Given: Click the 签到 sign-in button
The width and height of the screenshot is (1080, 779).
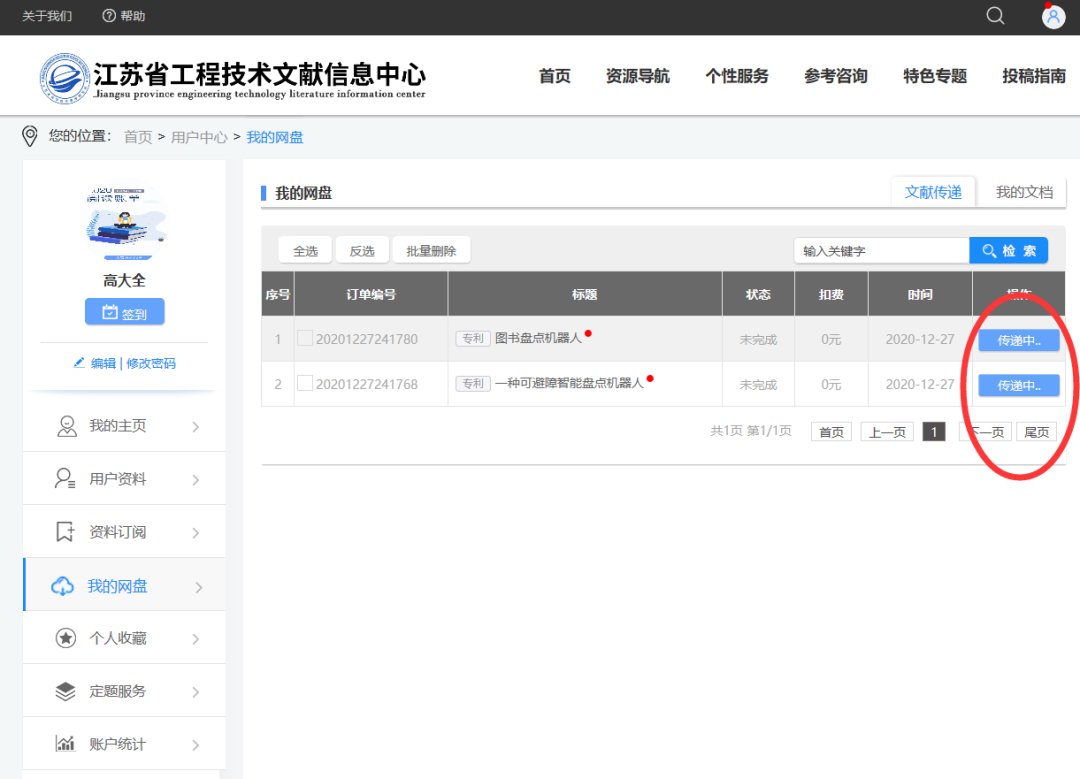Looking at the screenshot, I should click(x=124, y=311).
